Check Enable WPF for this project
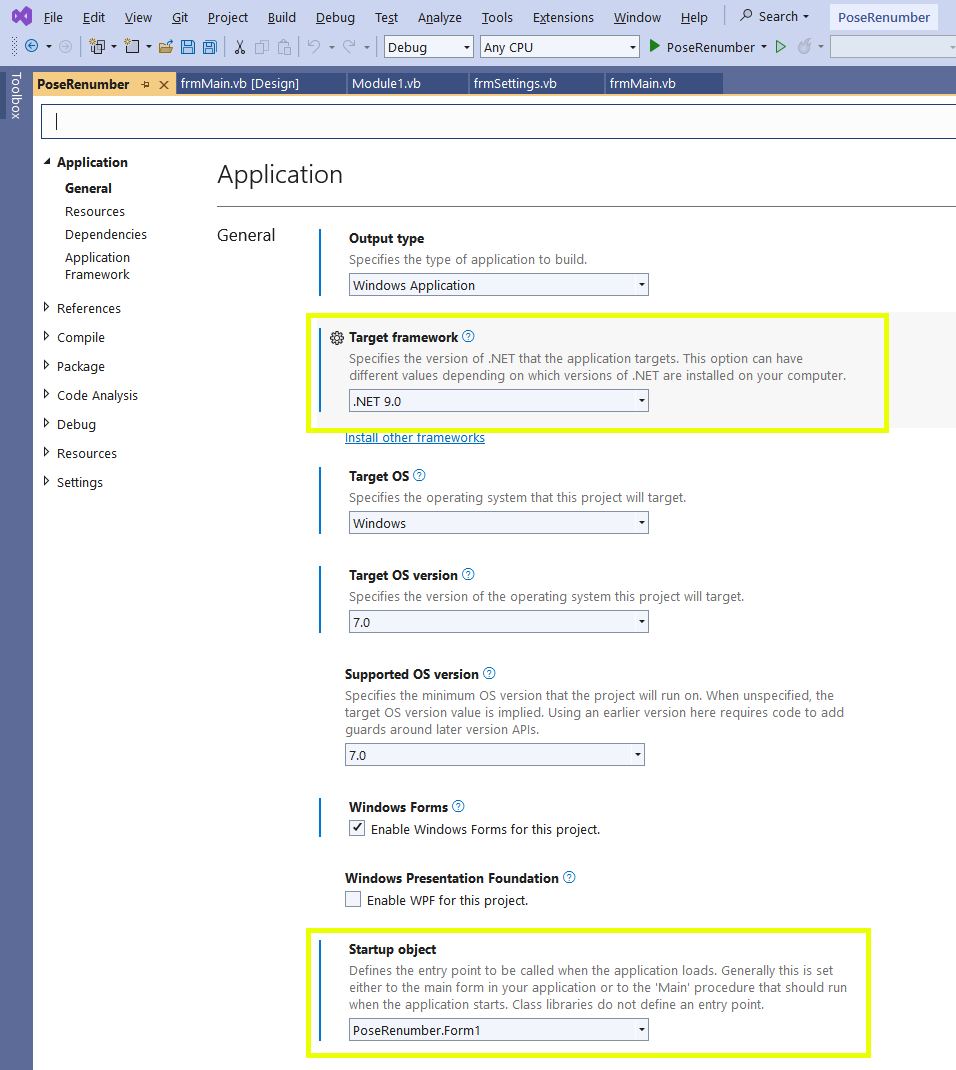The image size is (956, 1070). (x=353, y=899)
